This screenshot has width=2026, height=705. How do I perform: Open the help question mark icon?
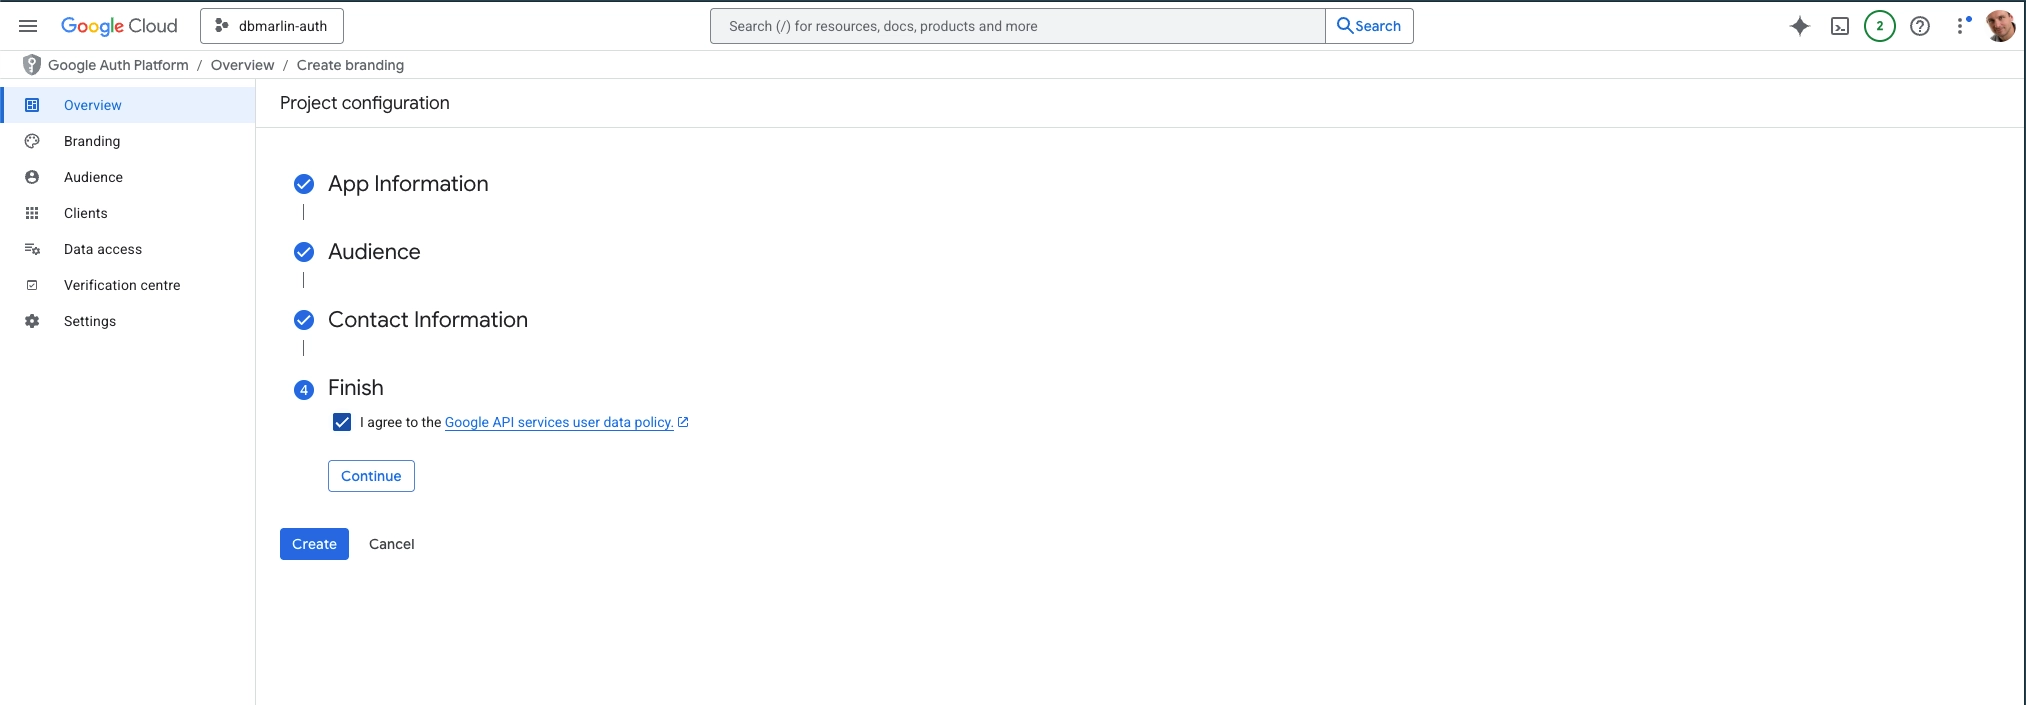tap(1919, 26)
